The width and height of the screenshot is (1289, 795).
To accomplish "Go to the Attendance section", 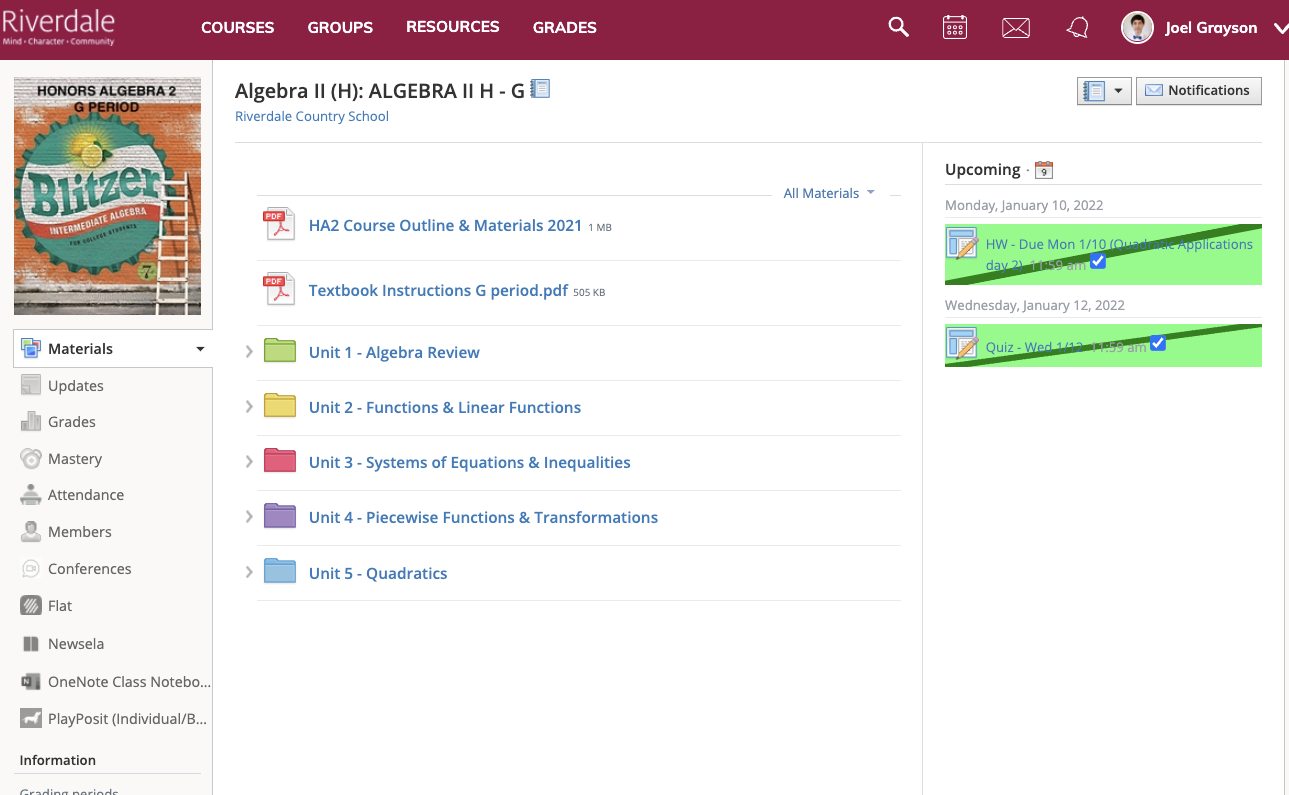I will click(86, 495).
